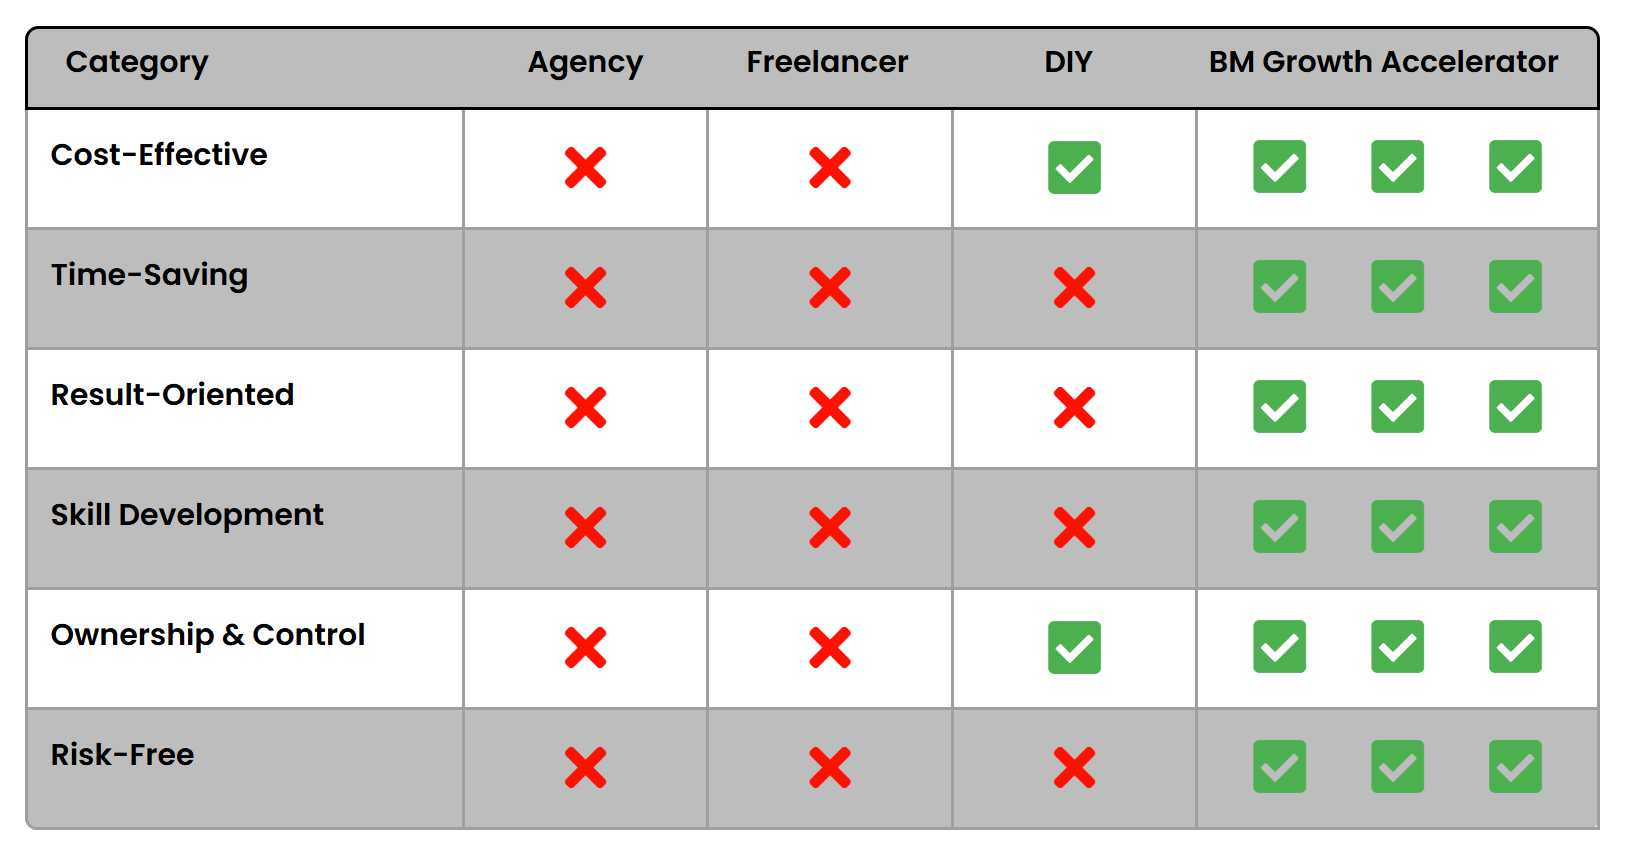Click the BM Growth Accelerator header

point(1383,62)
